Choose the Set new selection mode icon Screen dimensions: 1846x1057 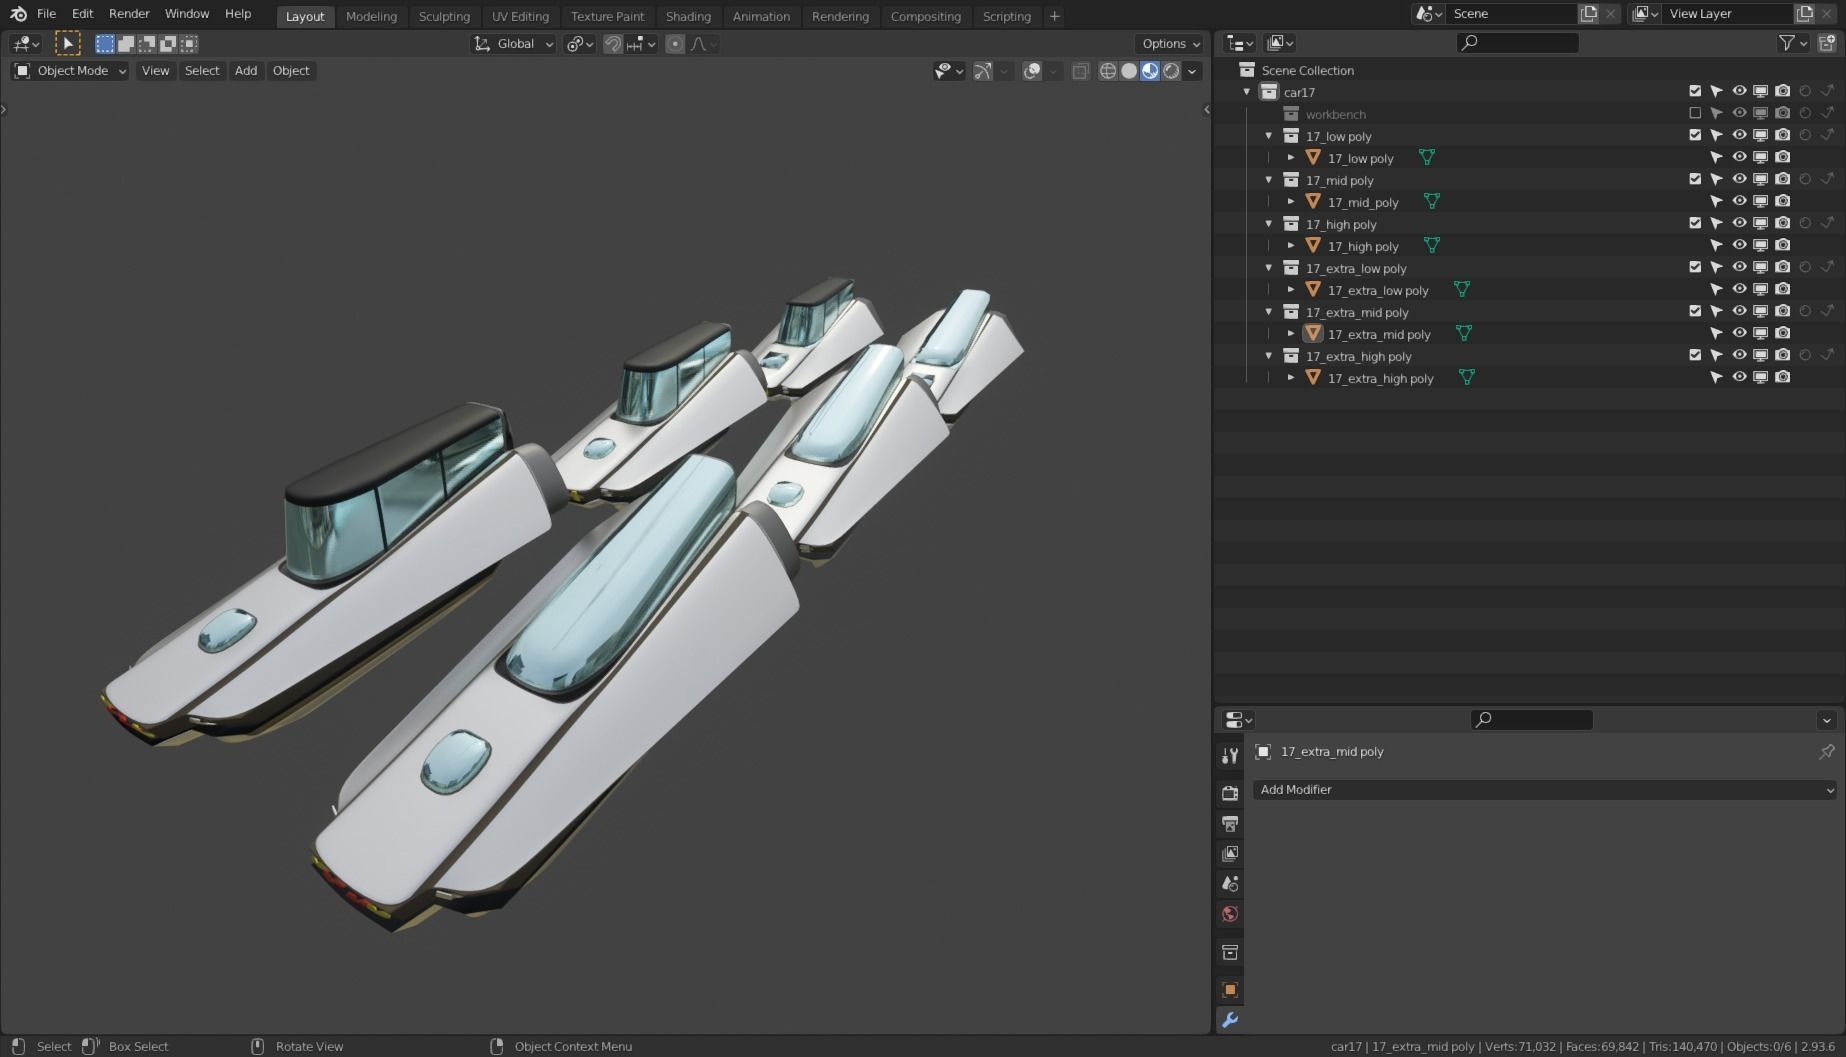pyautogui.click(x=105, y=43)
